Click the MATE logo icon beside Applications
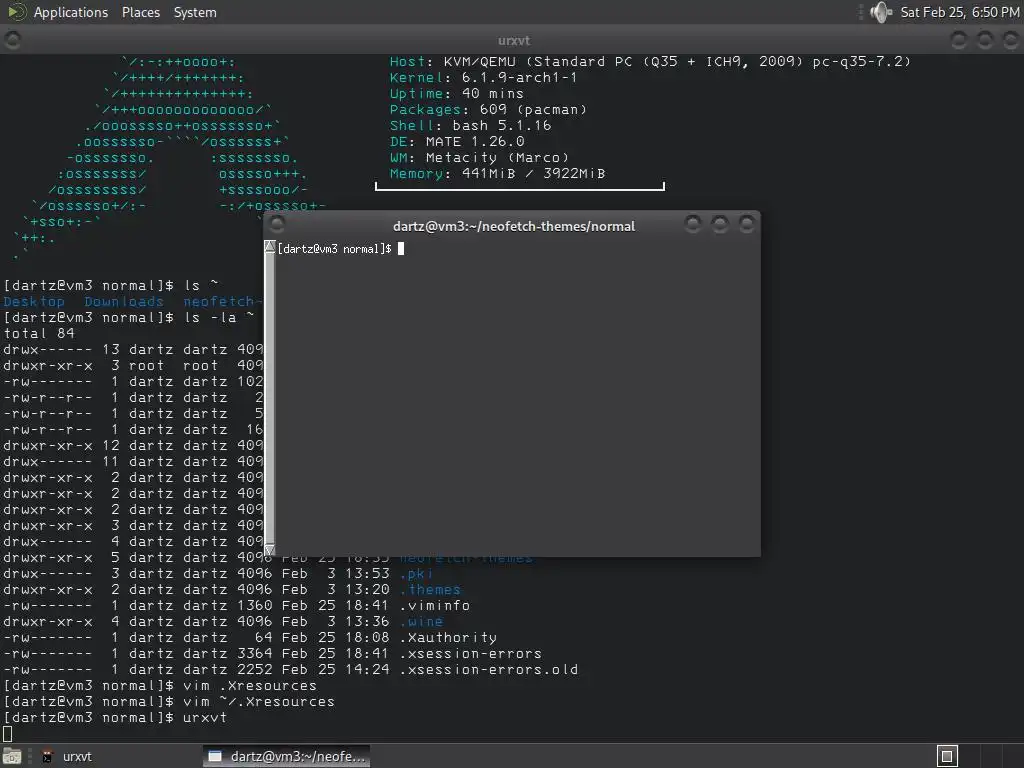The image size is (1024, 768). click(x=17, y=12)
